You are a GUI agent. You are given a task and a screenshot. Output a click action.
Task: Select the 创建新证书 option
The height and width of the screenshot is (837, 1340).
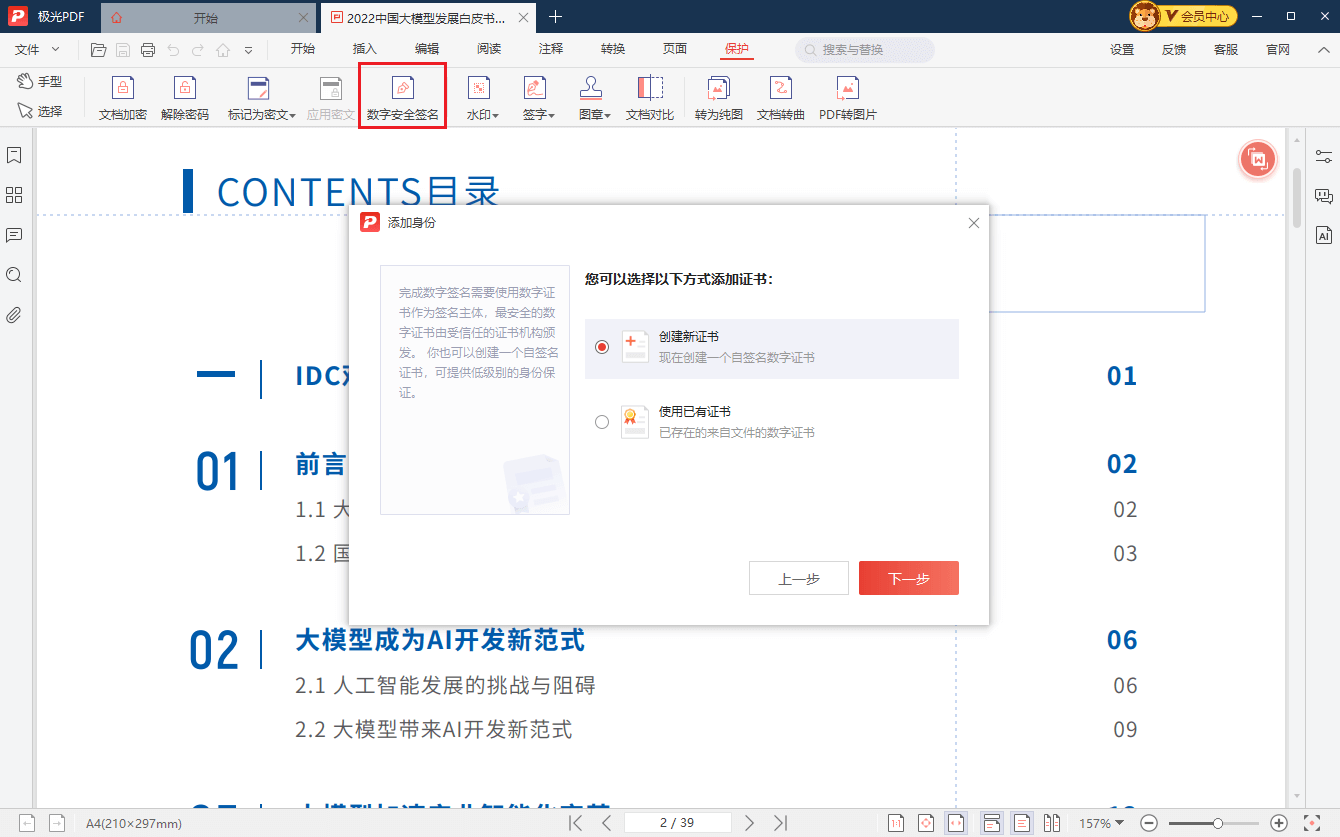tap(601, 347)
